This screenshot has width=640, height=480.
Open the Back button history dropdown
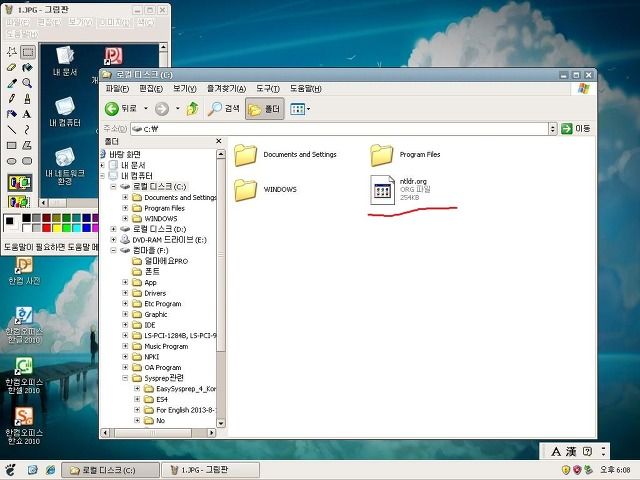point(146,109)
